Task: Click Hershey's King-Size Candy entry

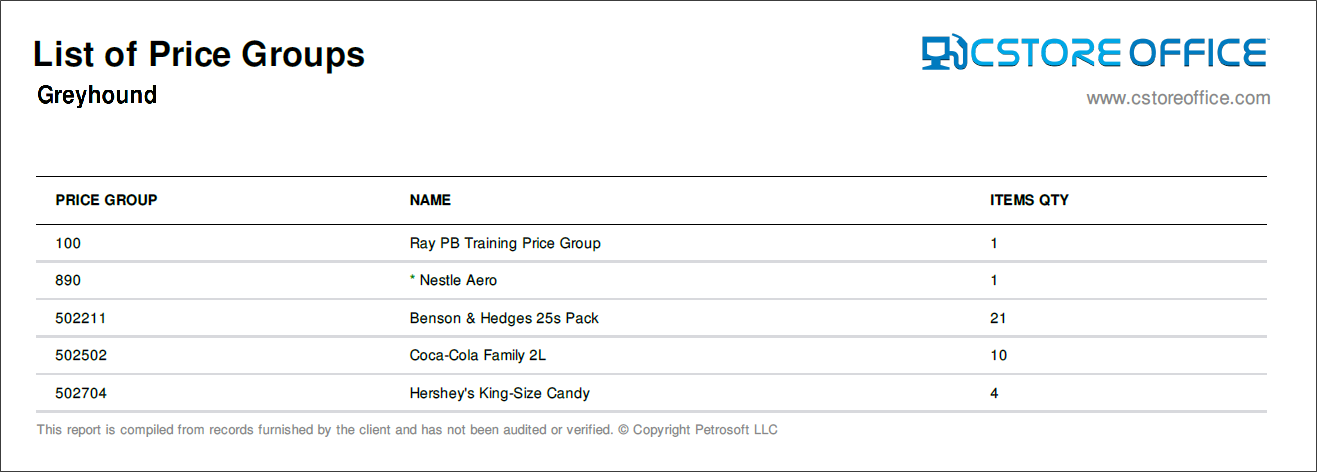Action: pyautogui.click(x=500, y=393)
